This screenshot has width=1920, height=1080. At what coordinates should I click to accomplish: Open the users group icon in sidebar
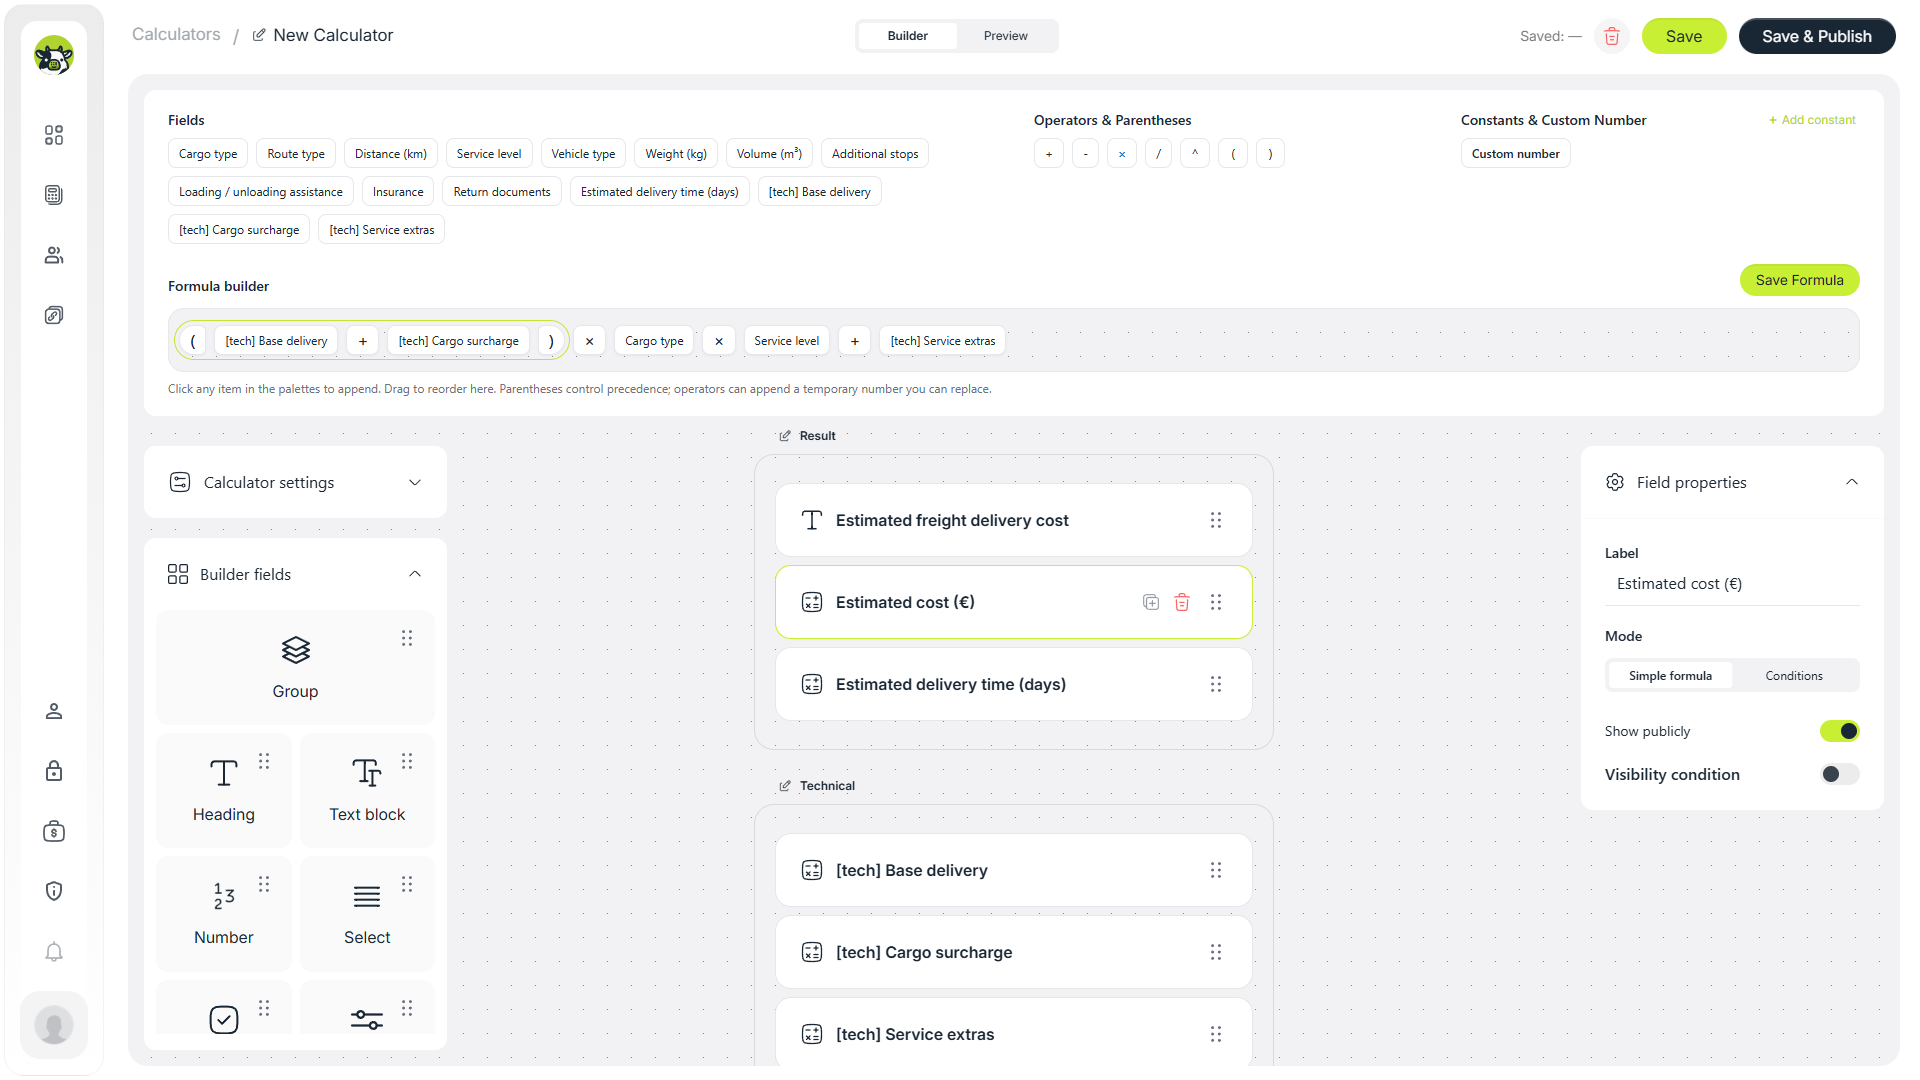[54, 255]
